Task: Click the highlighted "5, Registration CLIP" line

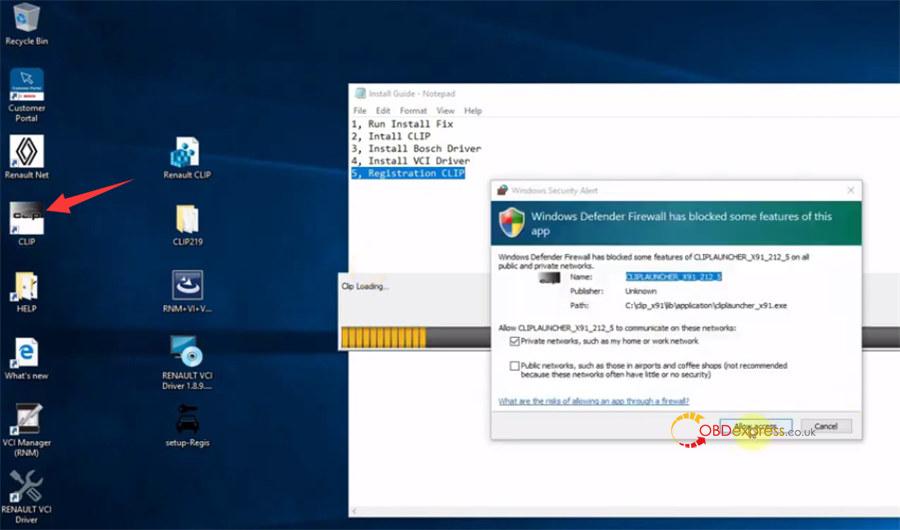Action: tap(408, 173)
